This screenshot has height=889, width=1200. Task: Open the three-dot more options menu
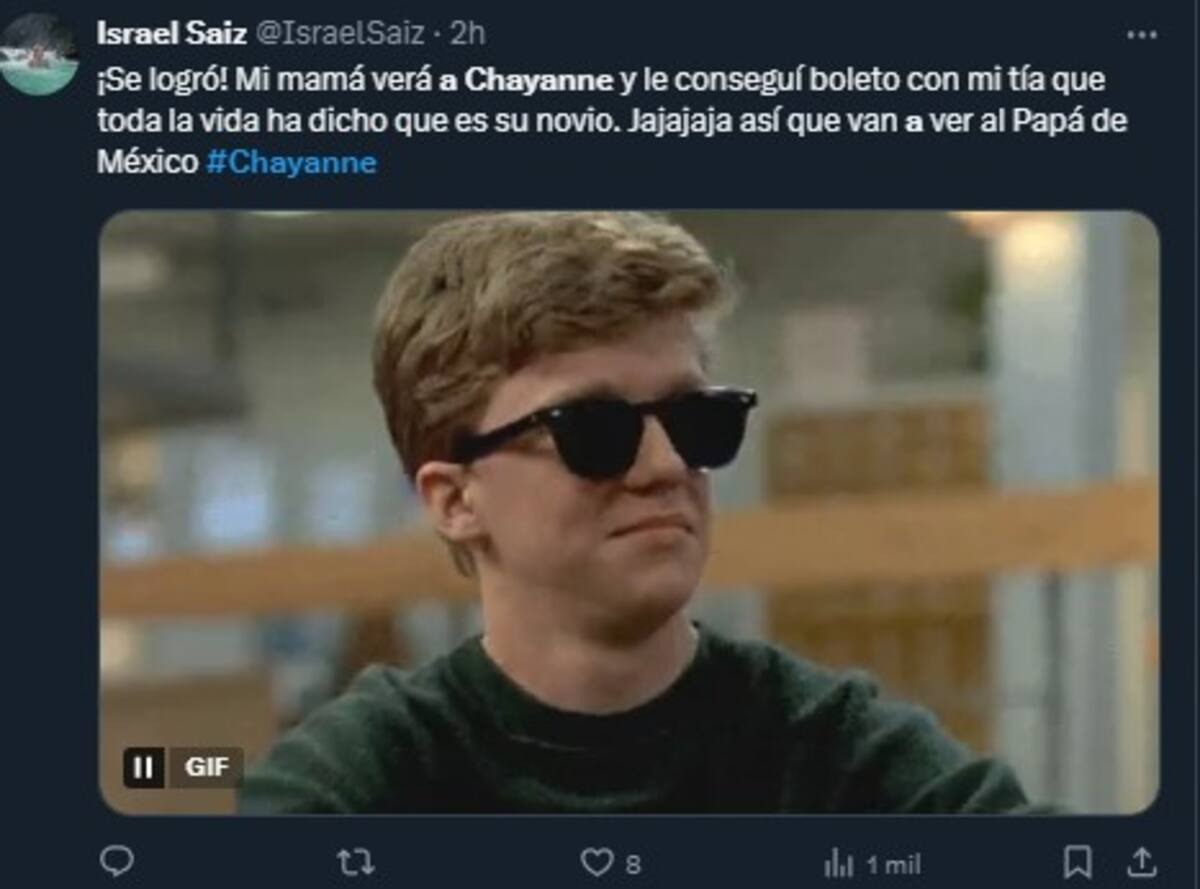pyautogui.click(x=1141, y=34)
